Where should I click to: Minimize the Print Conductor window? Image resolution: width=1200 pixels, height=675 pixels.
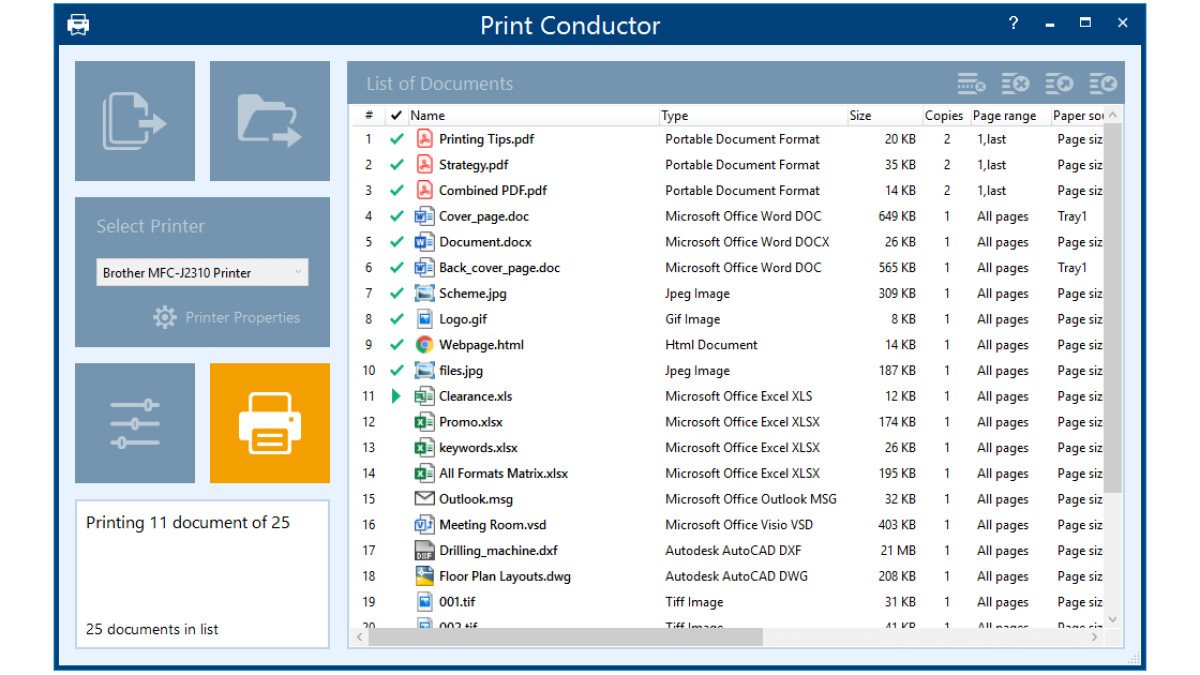pyautogui.click(x=1050, y=24)
